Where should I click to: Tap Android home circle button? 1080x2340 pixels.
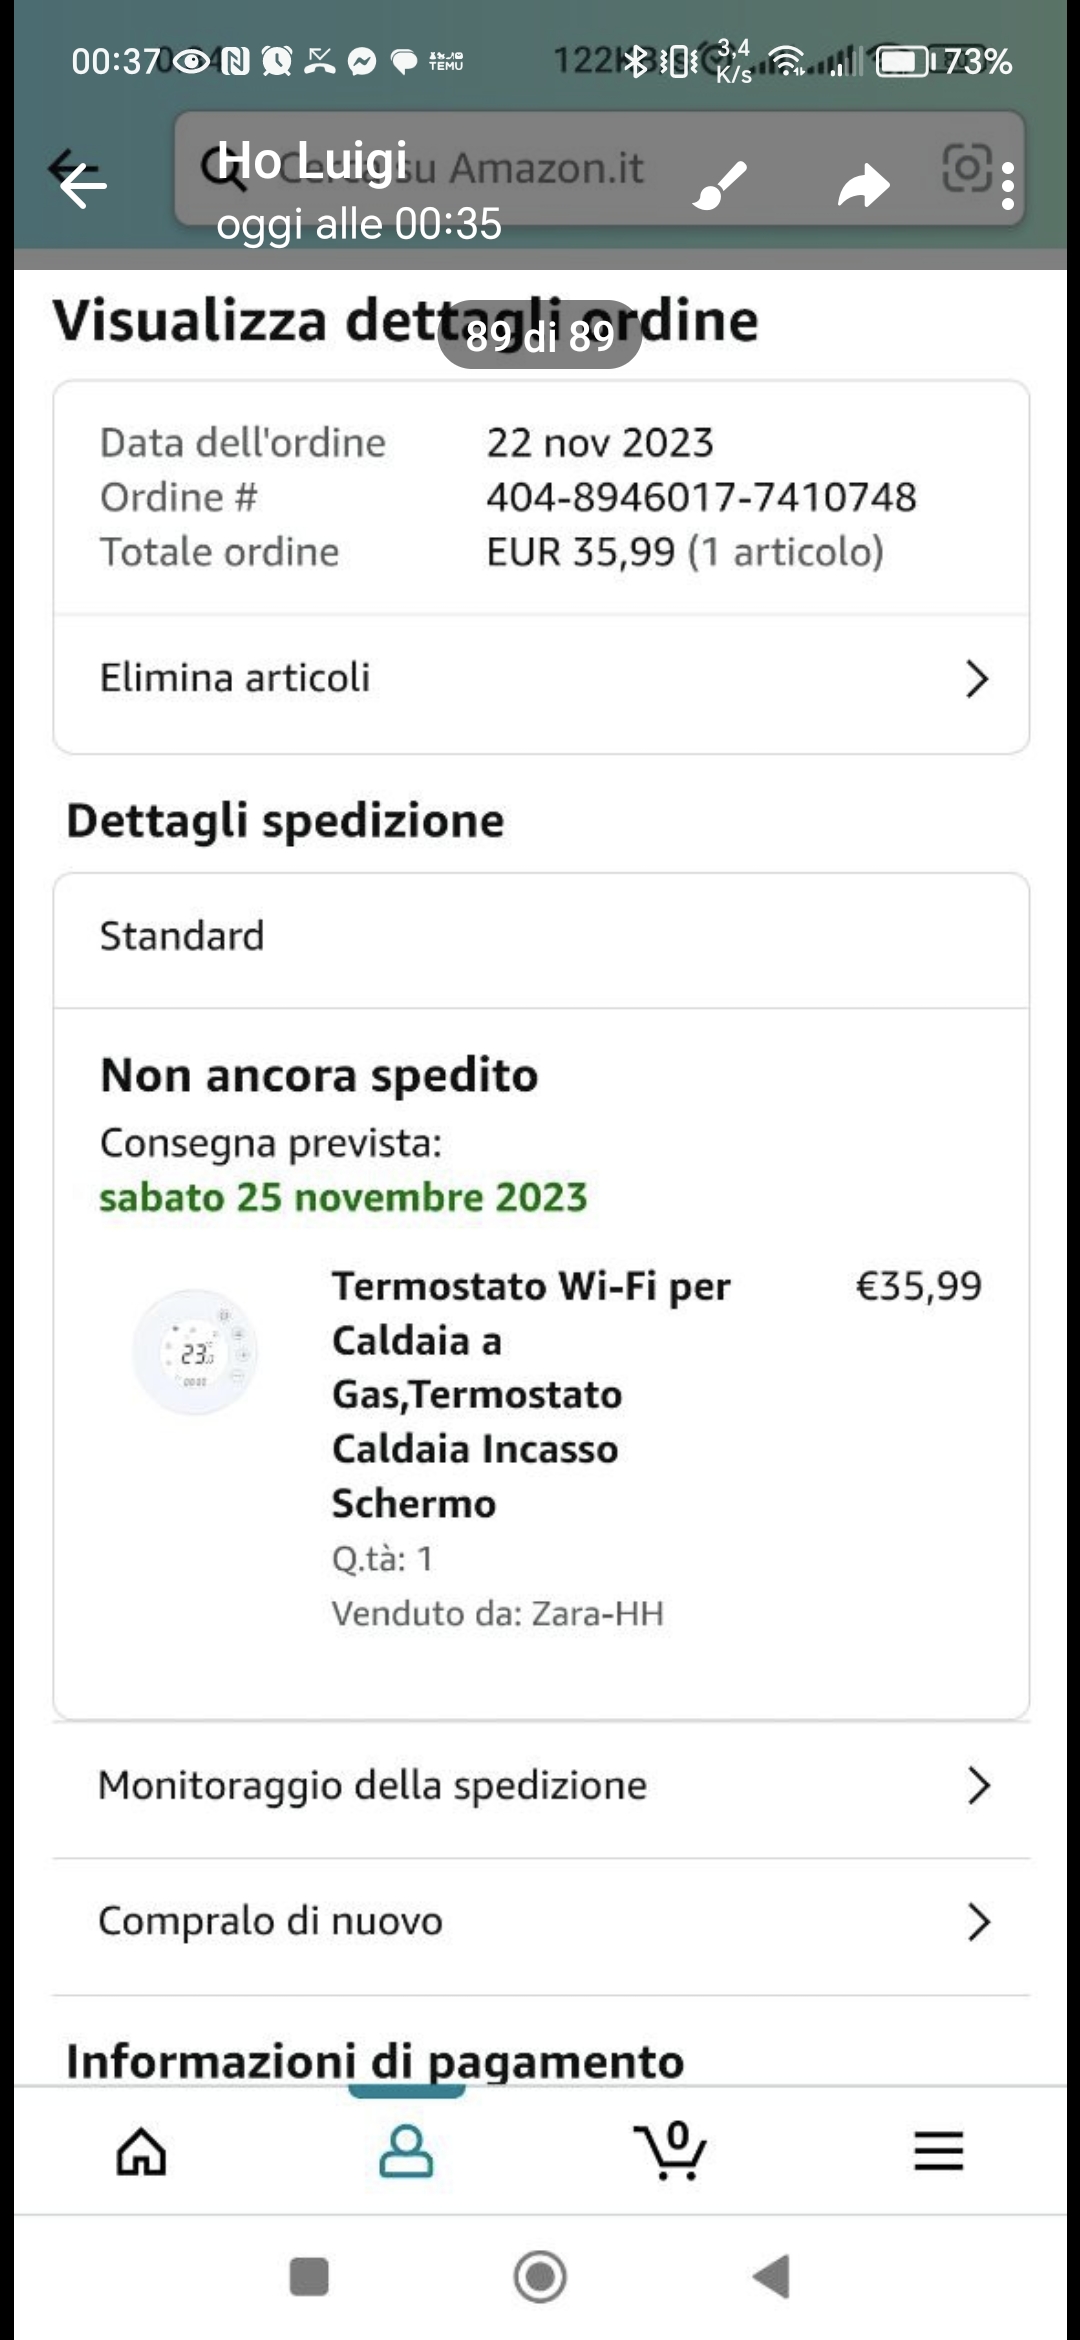coord(540,2277)
